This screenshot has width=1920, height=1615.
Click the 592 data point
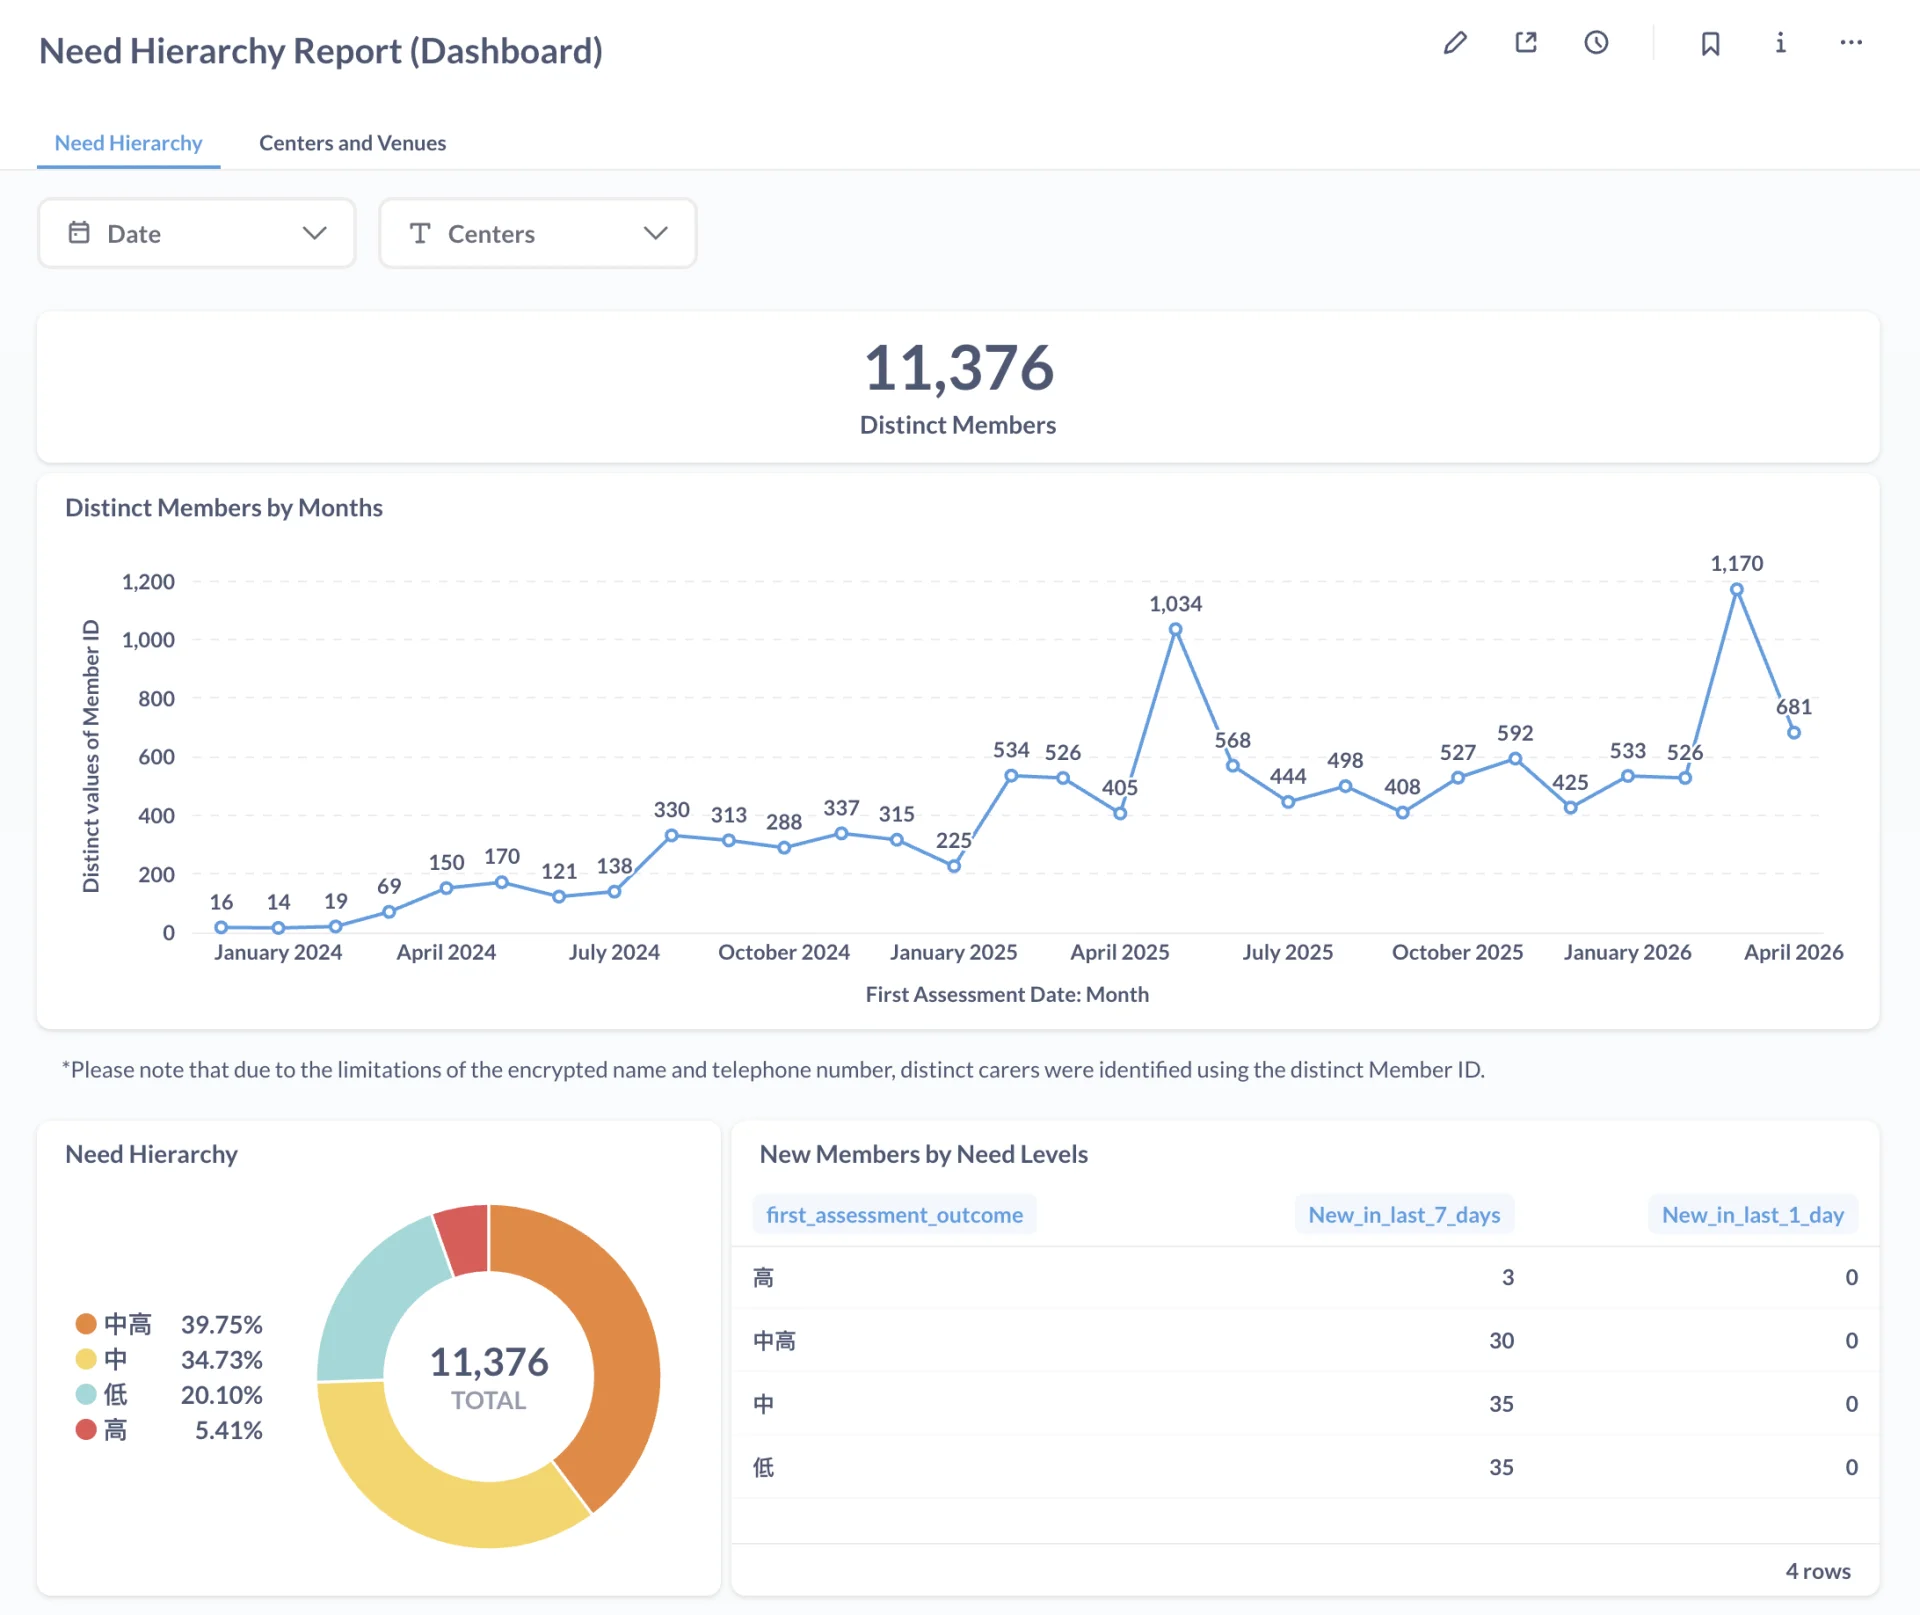pyautogui.click(x=1515, y=759)
